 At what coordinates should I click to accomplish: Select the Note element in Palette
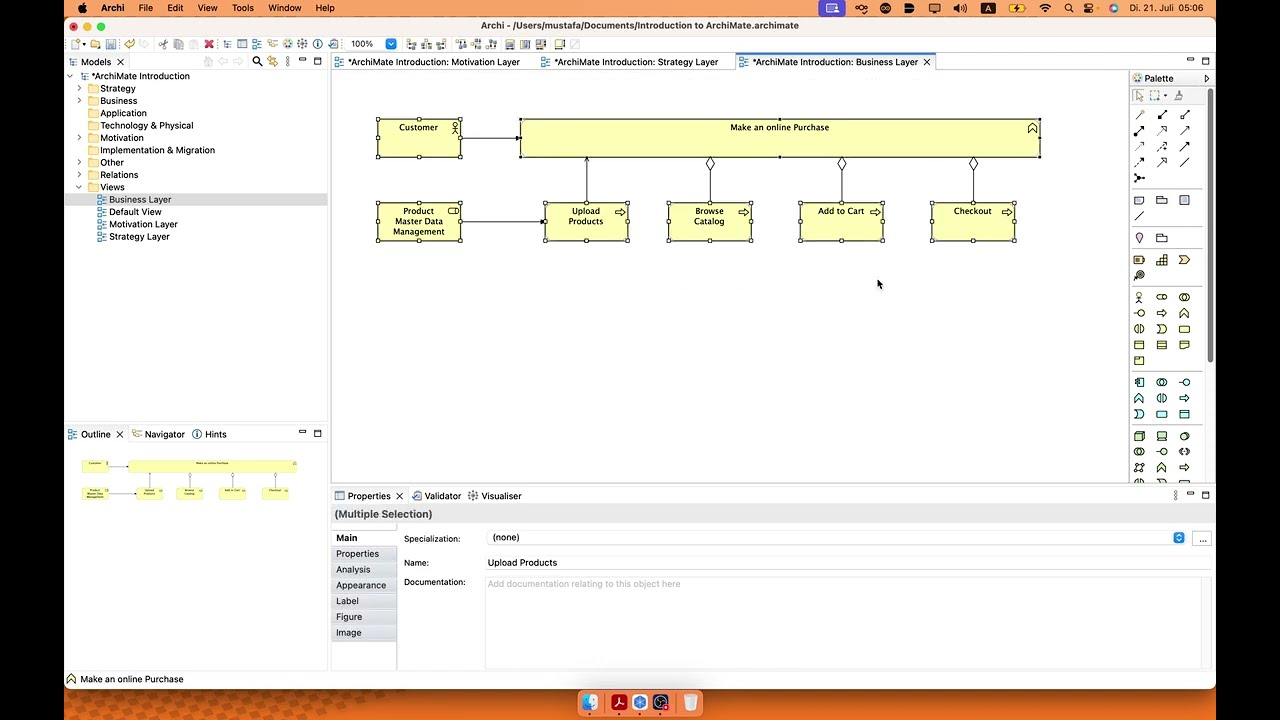click(x=1139, y=200)
